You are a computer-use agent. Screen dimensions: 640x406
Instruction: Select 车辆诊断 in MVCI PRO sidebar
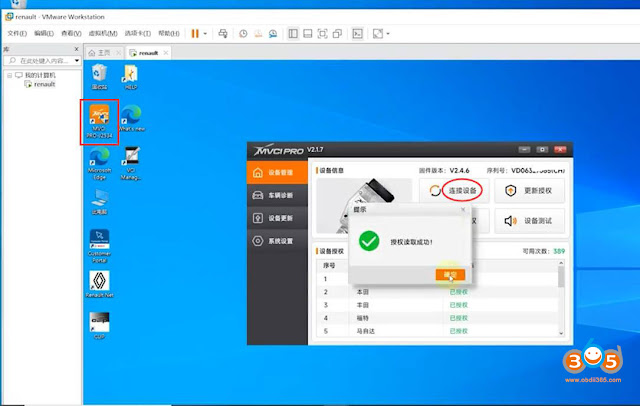click(277, 195)
